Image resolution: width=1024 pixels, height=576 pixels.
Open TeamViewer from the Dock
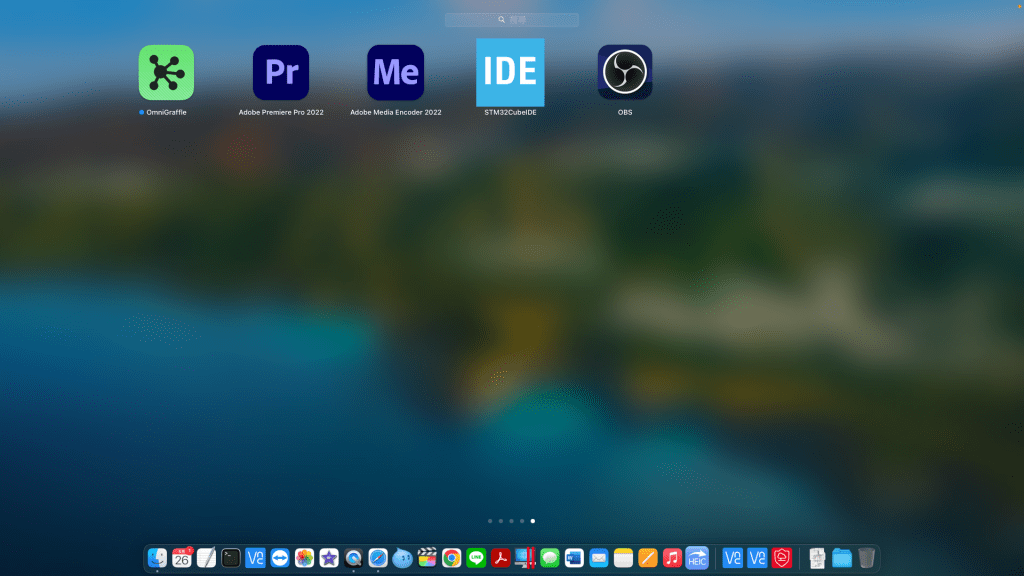[280, 558]
